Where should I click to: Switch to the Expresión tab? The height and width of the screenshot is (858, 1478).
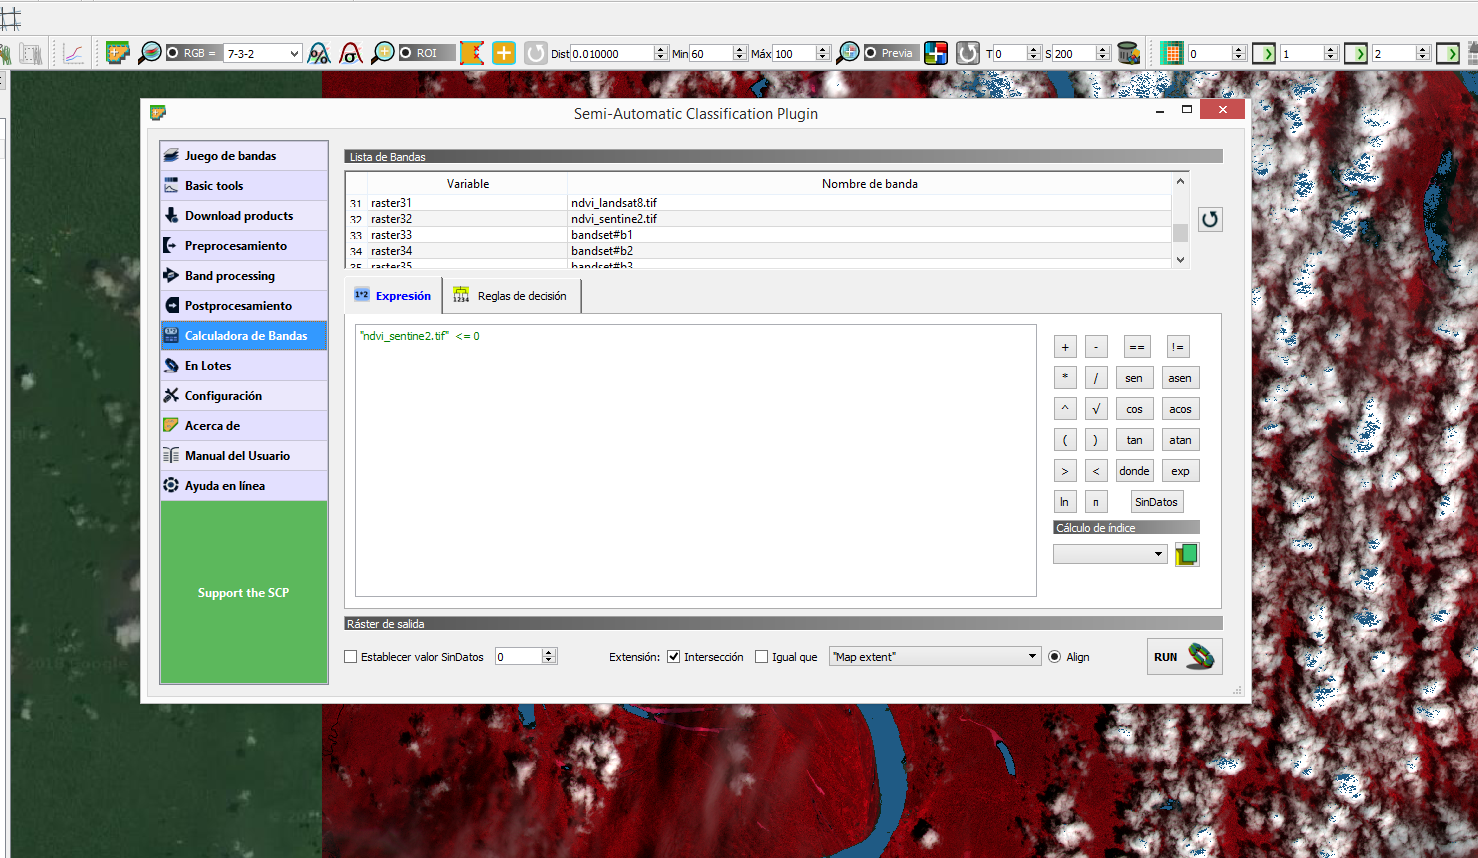[x=393, y=295]
